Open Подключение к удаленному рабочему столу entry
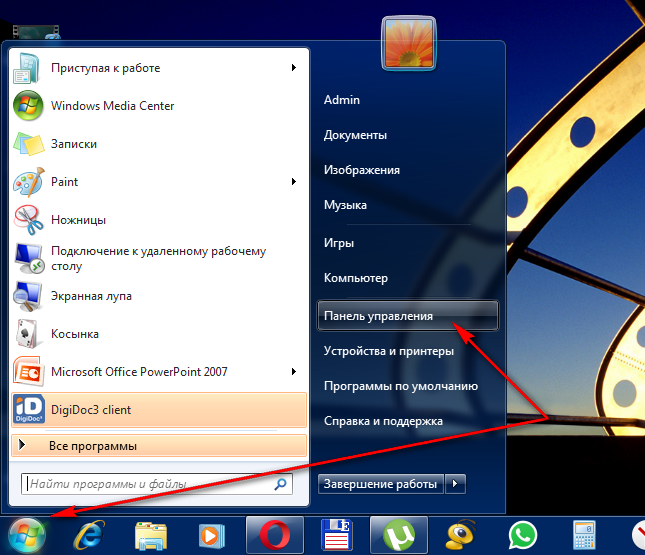 [159, 258]
